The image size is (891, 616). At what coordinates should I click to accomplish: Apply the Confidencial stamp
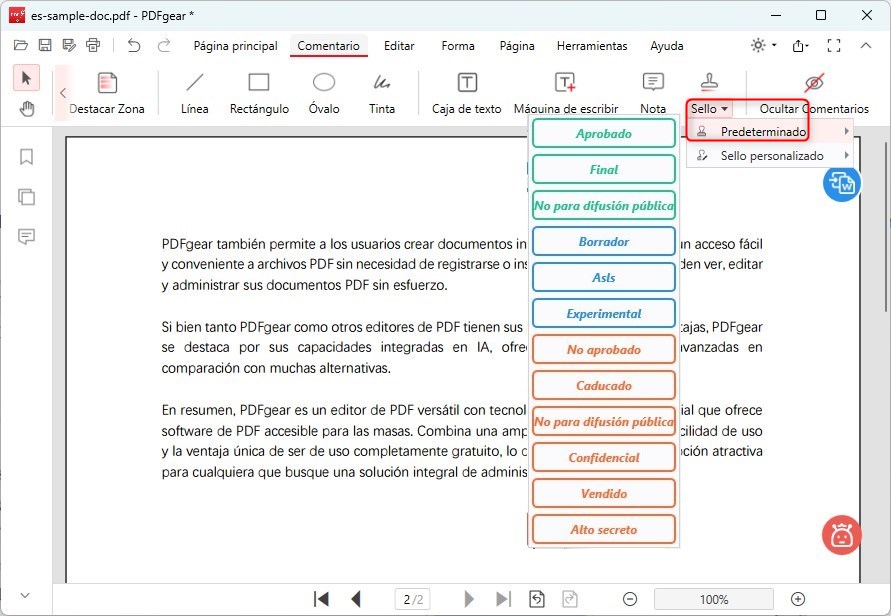tap(603, 457)
